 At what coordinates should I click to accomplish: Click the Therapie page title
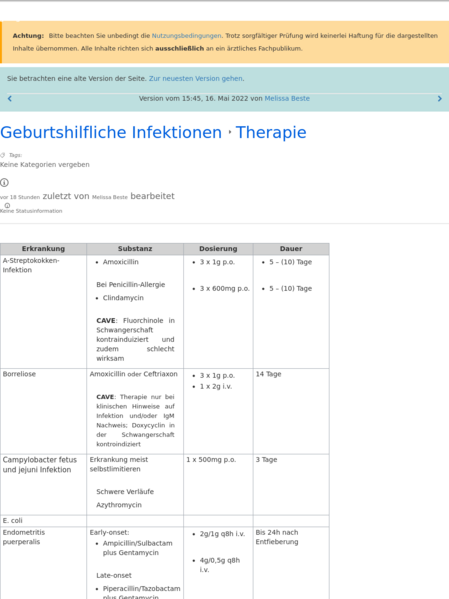271,133
